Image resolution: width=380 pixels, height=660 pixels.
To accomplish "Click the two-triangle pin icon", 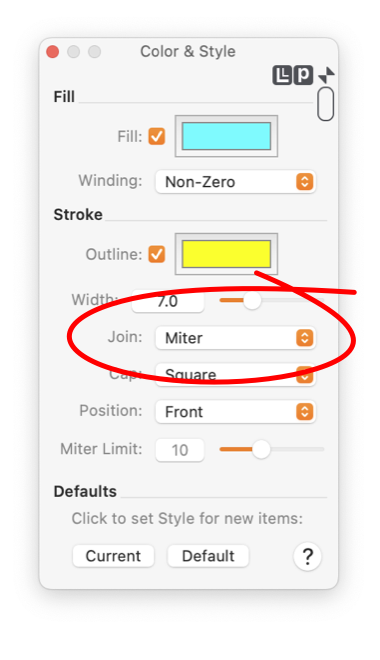I will tap(326, 75).
